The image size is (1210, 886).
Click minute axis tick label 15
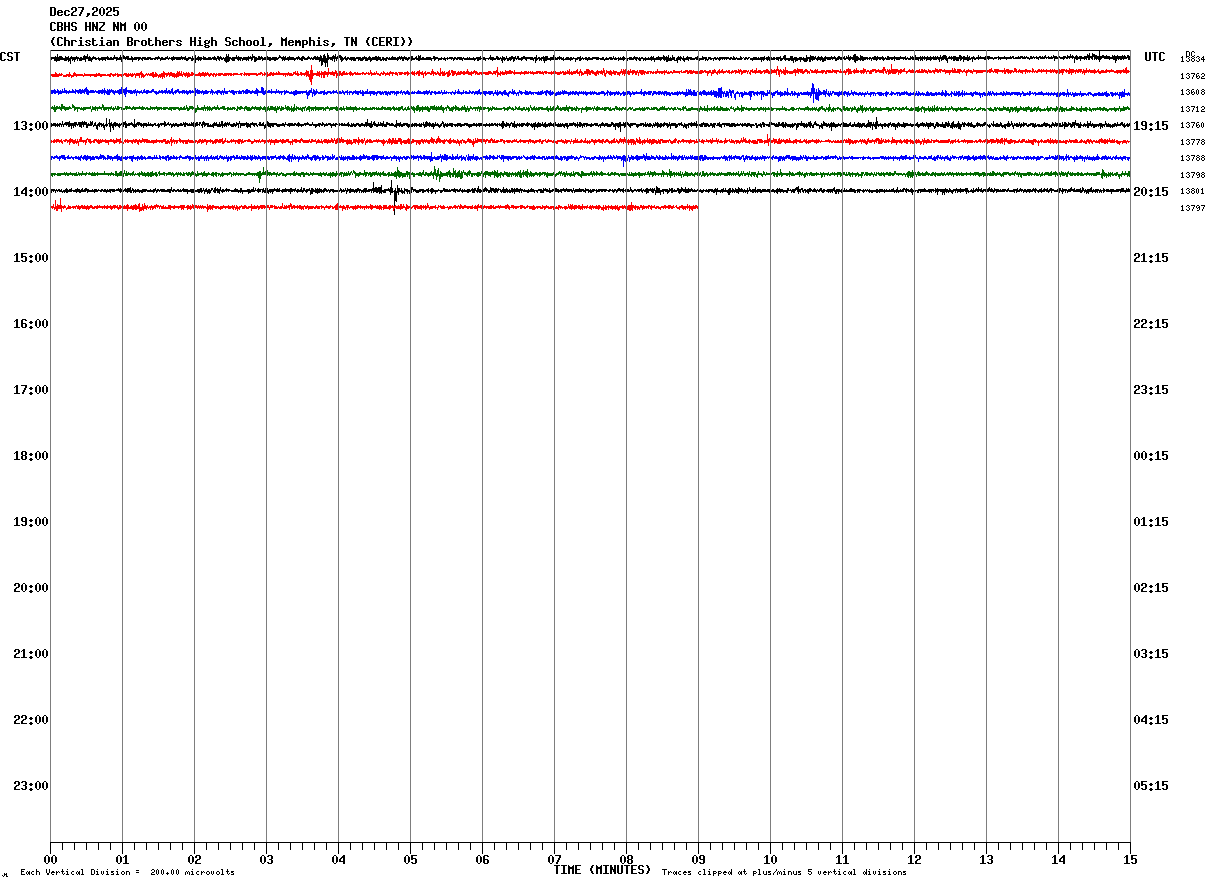tap(1129, 859)
